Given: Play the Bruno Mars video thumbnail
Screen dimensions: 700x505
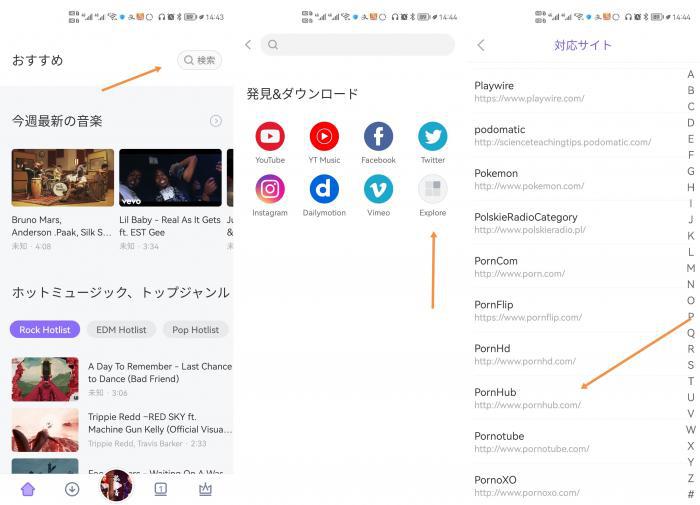Looking at the screenshot, I should click(62, 178).
